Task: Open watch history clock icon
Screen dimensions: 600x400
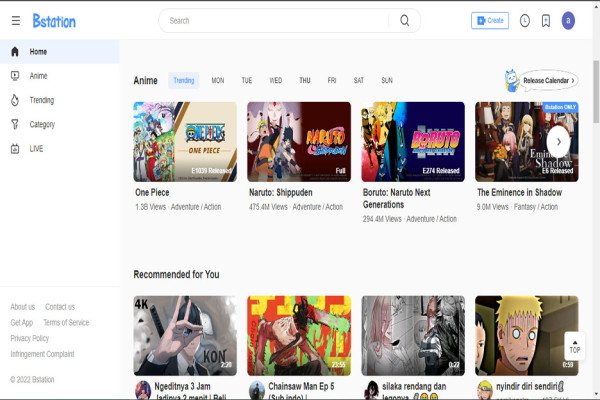Action: click(525, 21)
